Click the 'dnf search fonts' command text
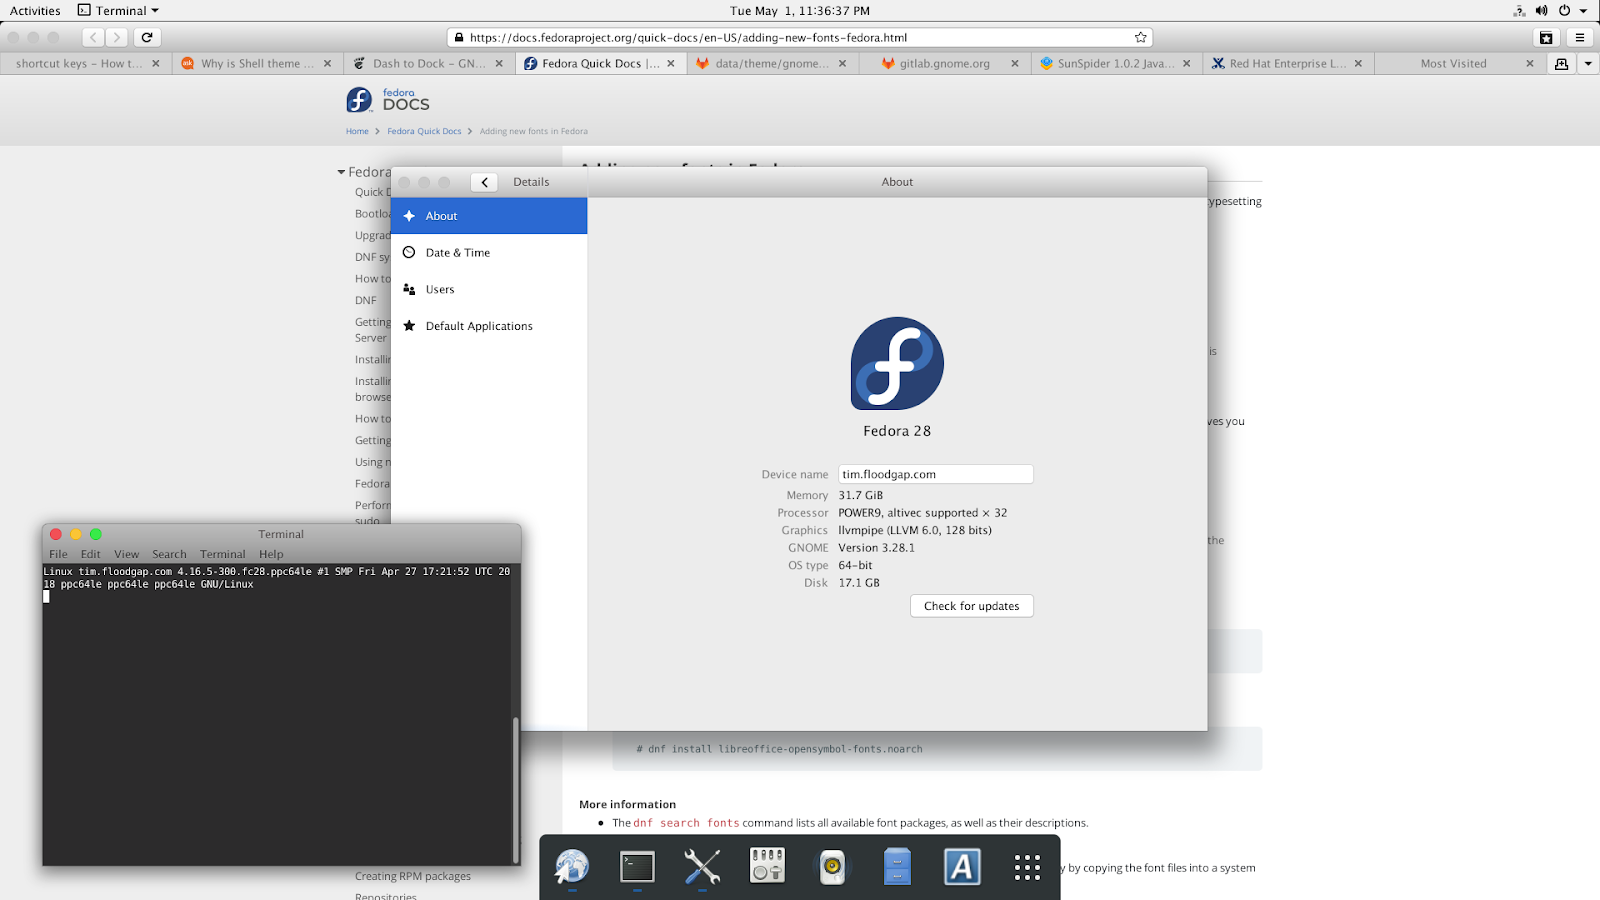 [686, 823]
